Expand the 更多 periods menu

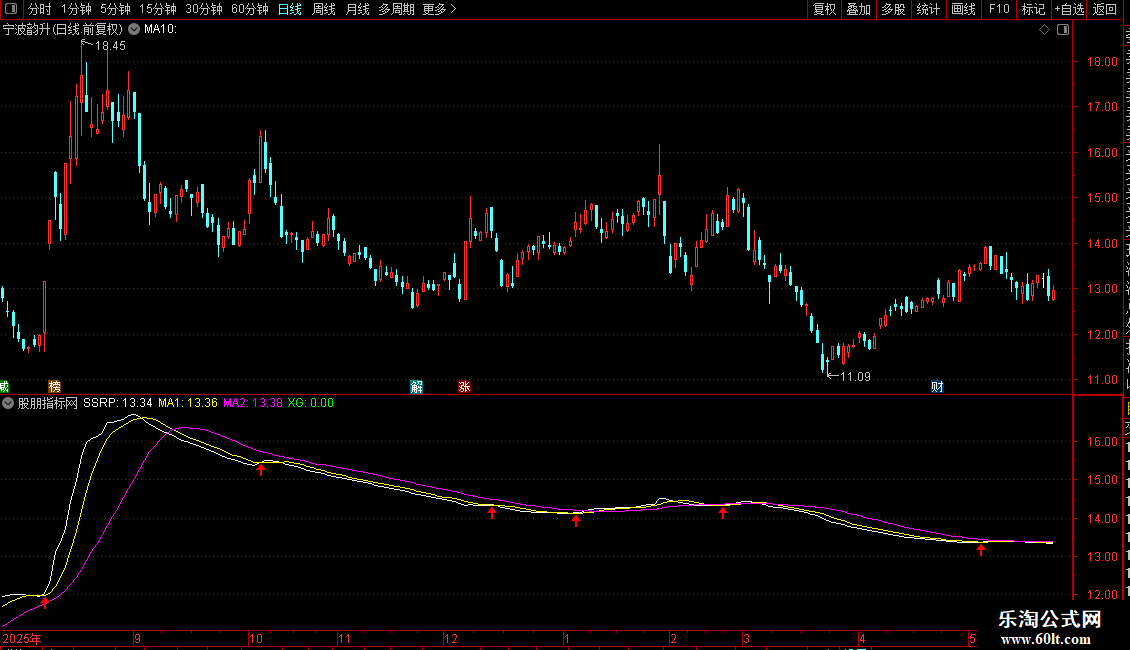tap(440, 9)
